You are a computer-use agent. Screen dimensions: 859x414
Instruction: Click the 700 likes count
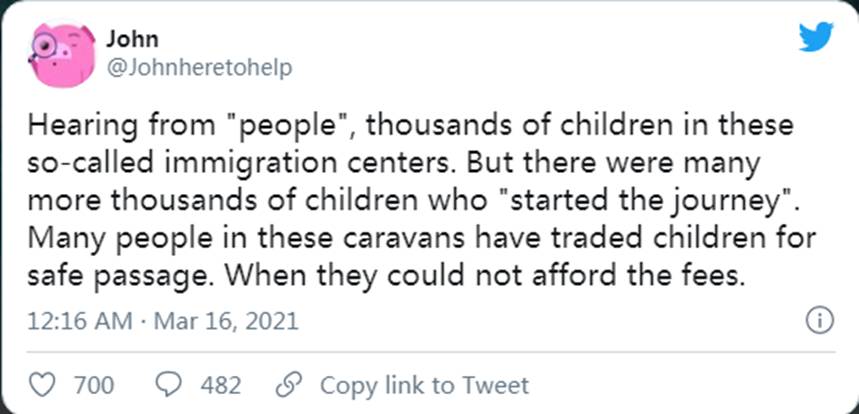point(94,385)
